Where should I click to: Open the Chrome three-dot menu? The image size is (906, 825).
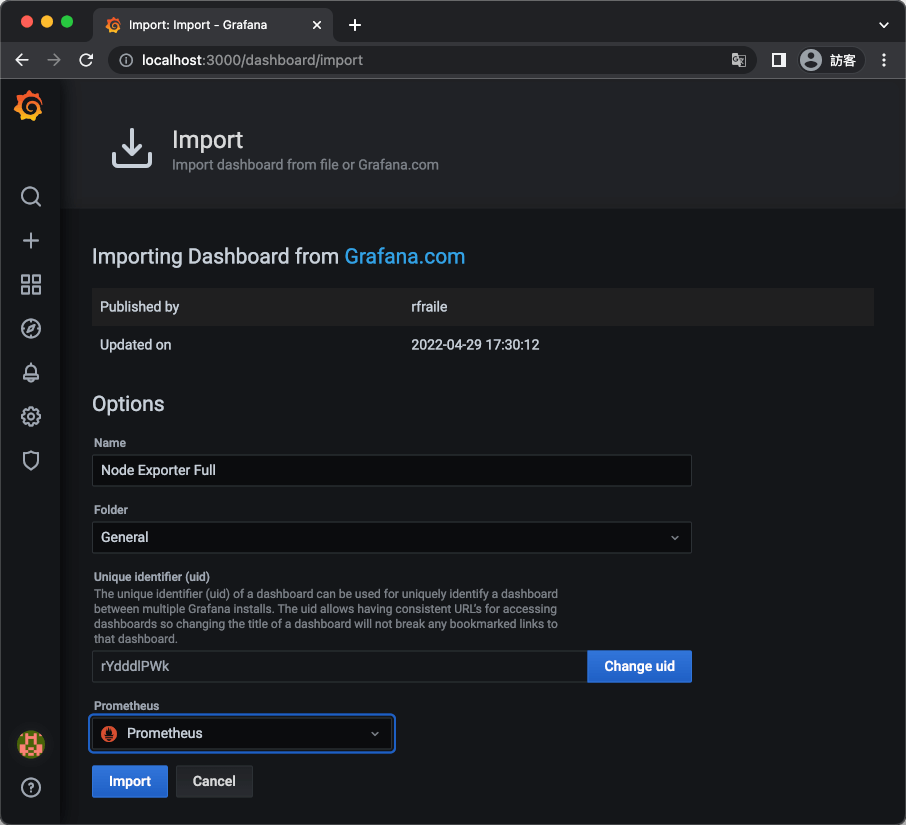883,60
